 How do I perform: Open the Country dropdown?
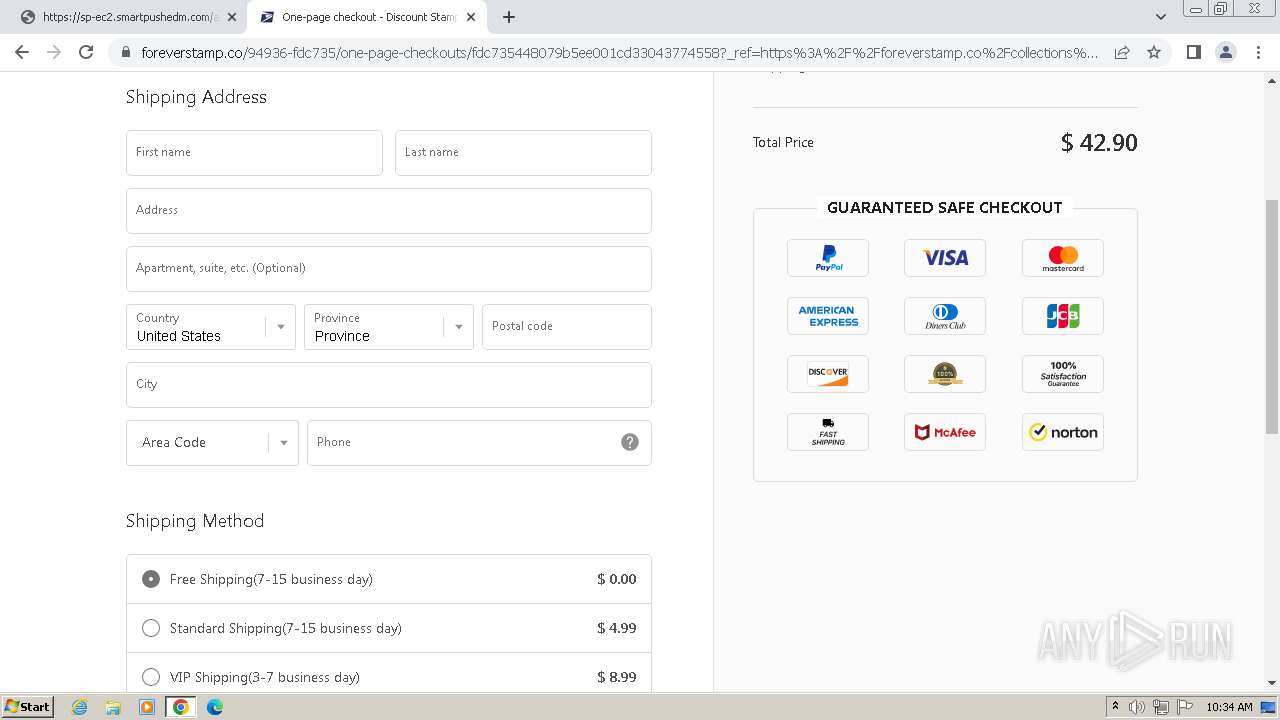211,327
